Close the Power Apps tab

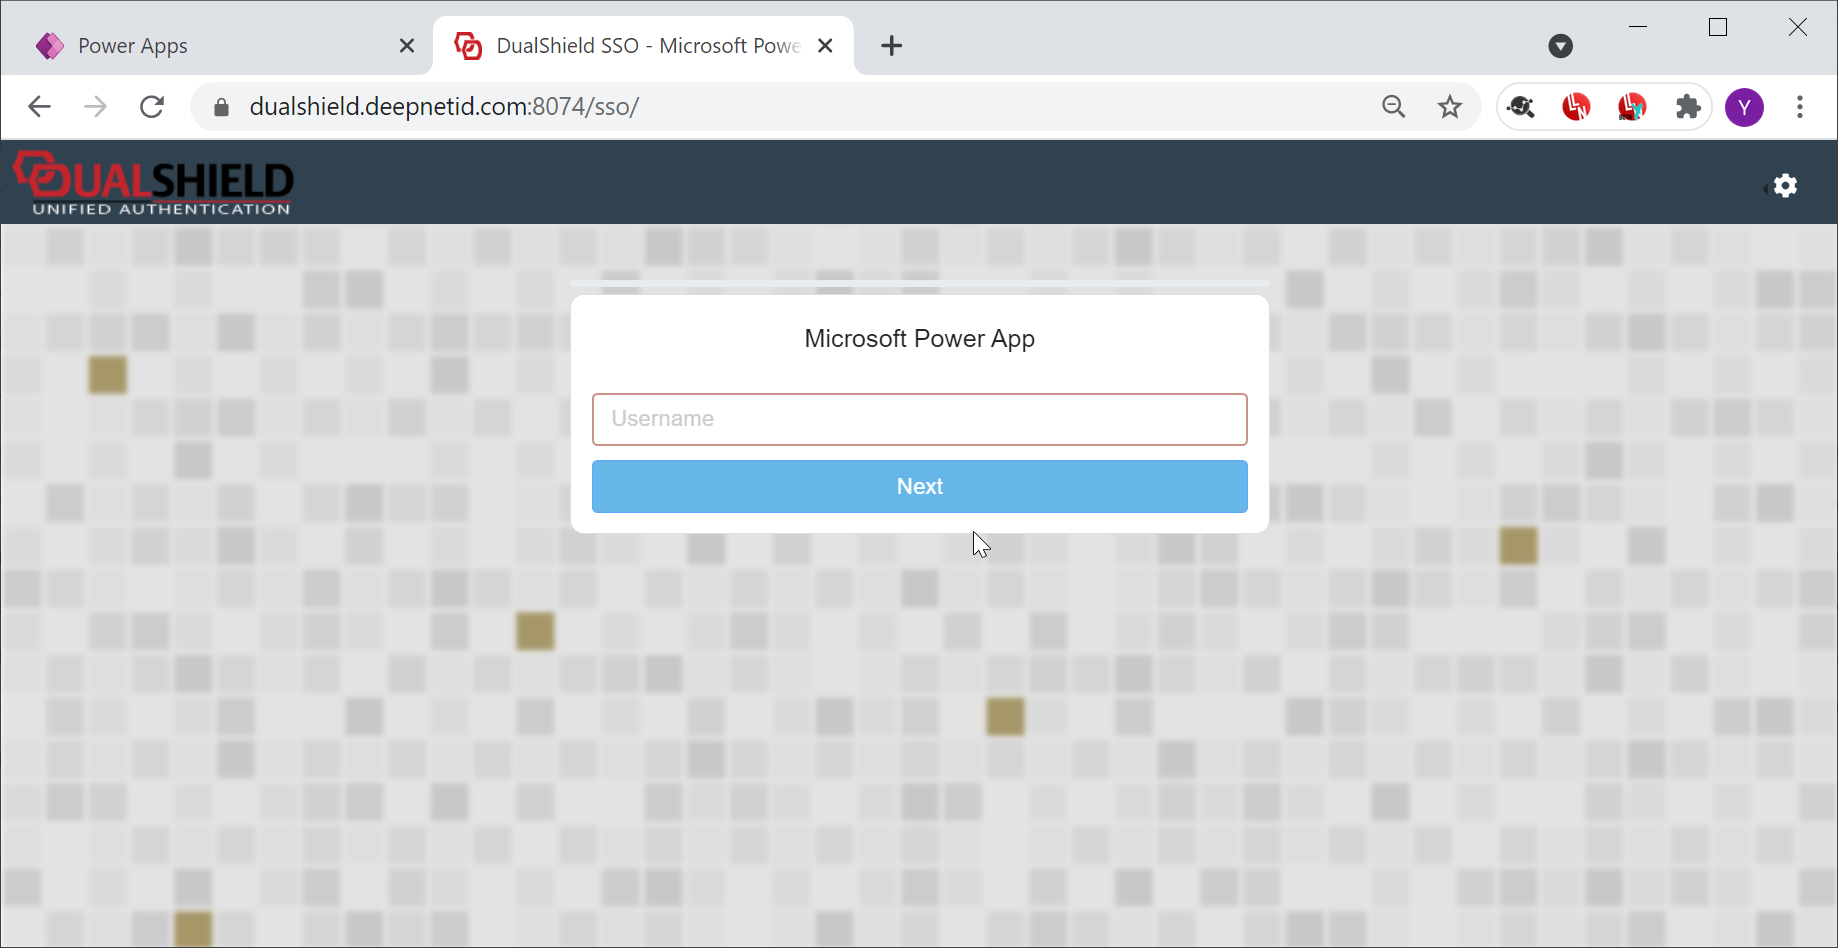coord(406,46)
